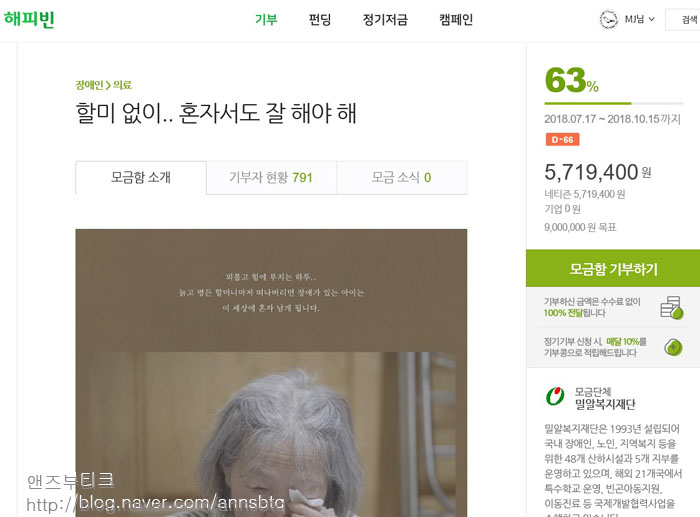Switch to 모금 소식 0 tab
700x517 pixels.
pos(401,178)
